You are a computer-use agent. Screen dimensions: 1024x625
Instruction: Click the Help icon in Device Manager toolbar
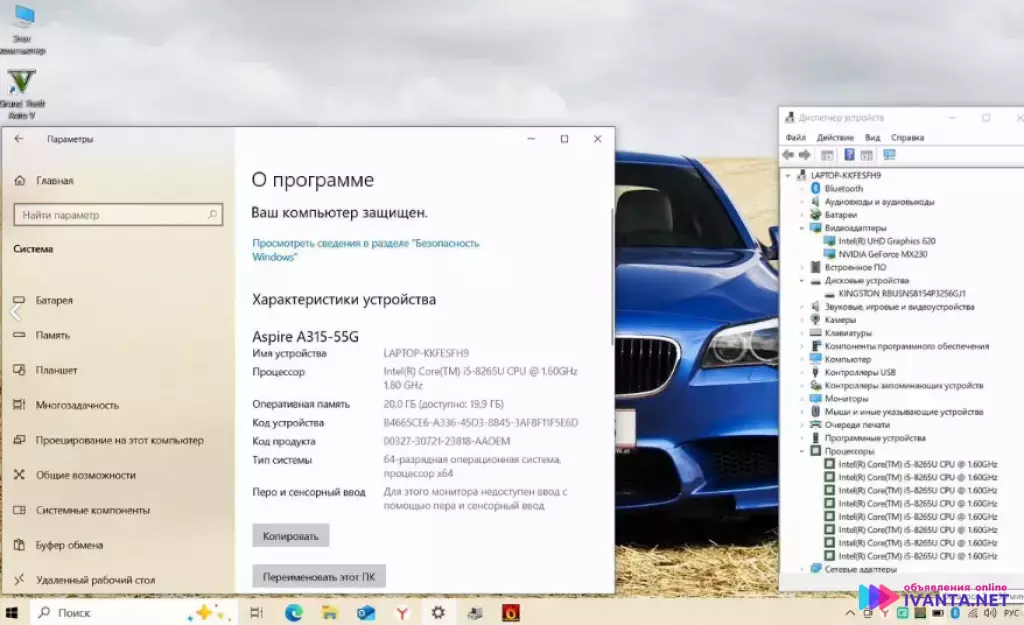point(849,154)
